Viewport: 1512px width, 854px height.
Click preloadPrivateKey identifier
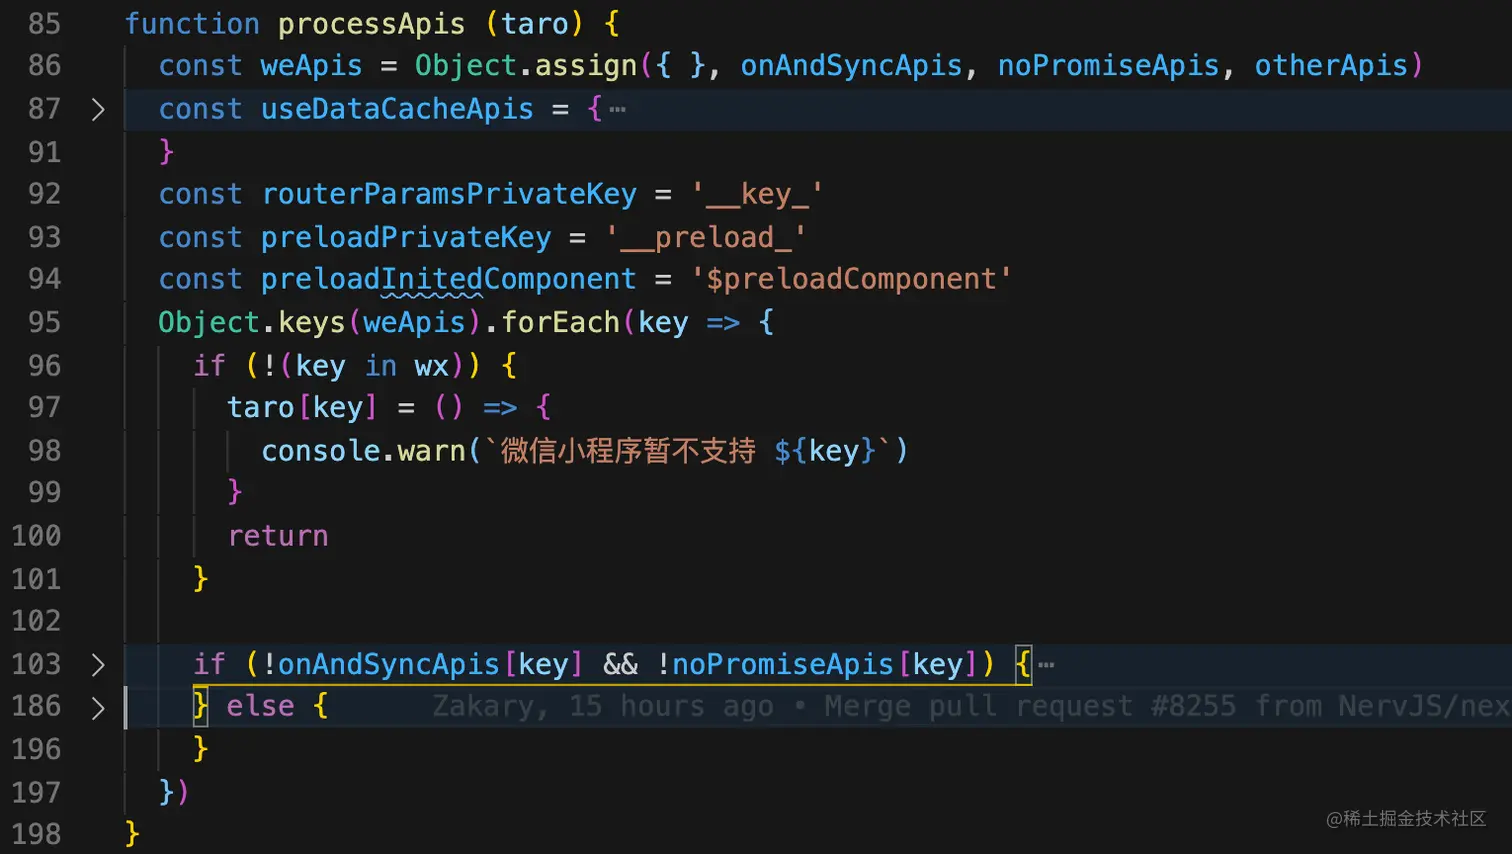tap(406, 238)
